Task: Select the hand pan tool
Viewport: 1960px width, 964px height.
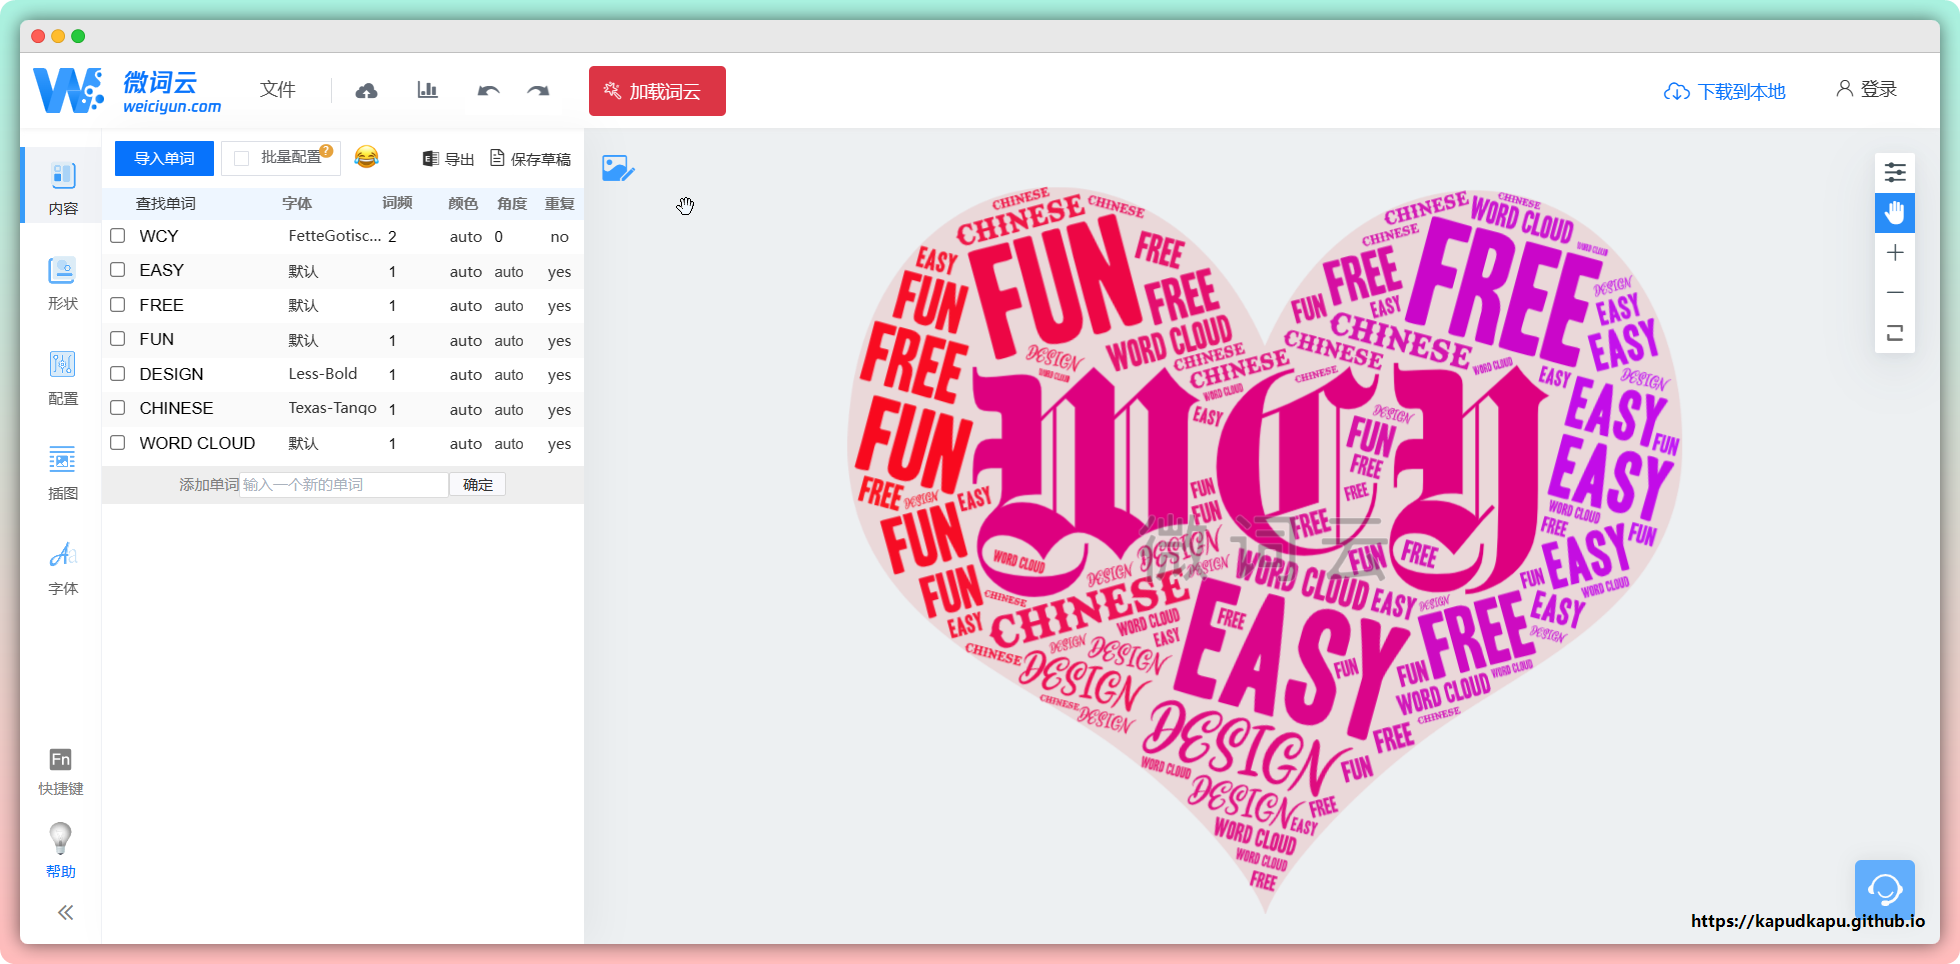Action: pos(1894,213)
